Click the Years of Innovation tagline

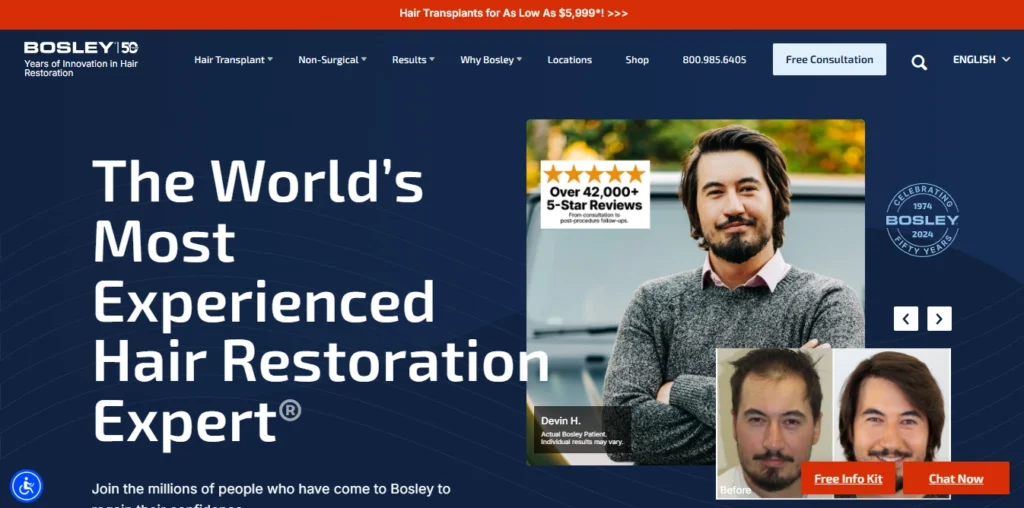[x=81, y=69]
